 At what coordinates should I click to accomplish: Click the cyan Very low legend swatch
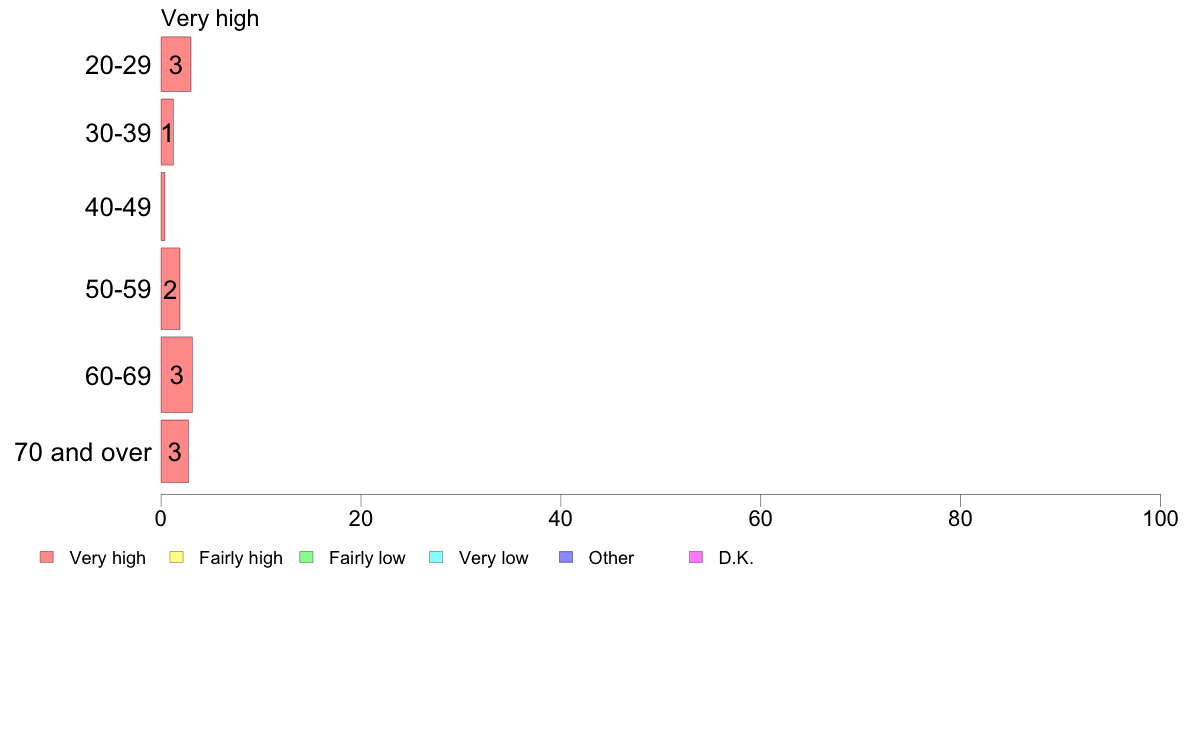point(436,557)
